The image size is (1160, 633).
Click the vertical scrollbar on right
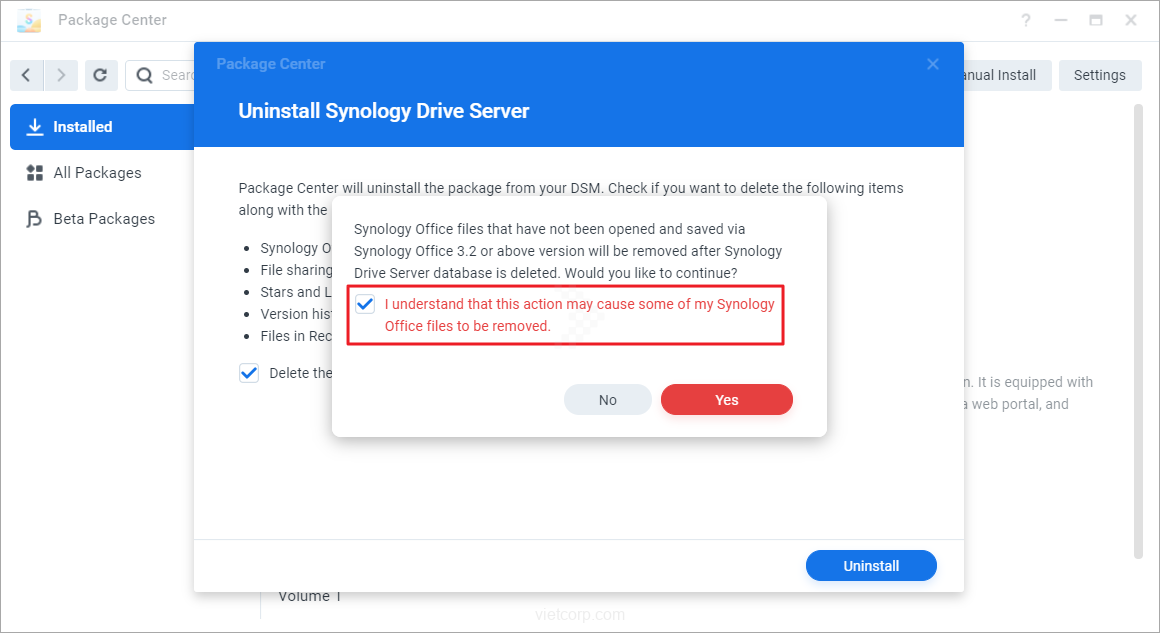coord(1138,330)
